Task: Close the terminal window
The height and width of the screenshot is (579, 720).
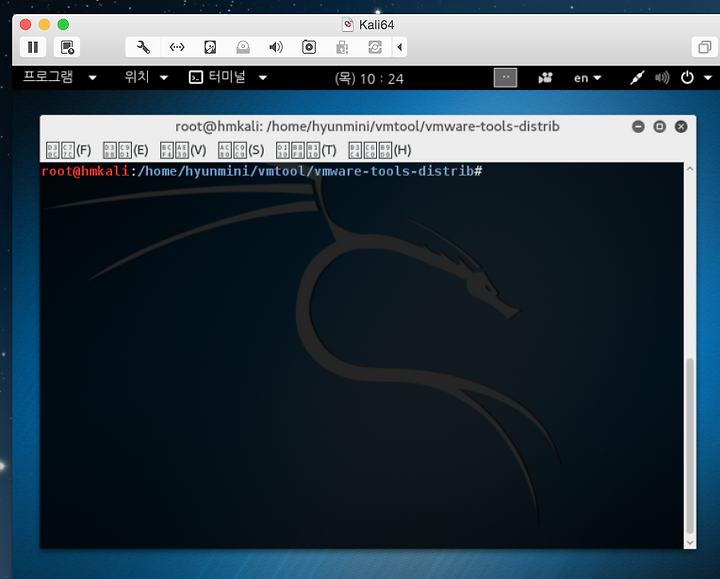Action: pos(681,127)
